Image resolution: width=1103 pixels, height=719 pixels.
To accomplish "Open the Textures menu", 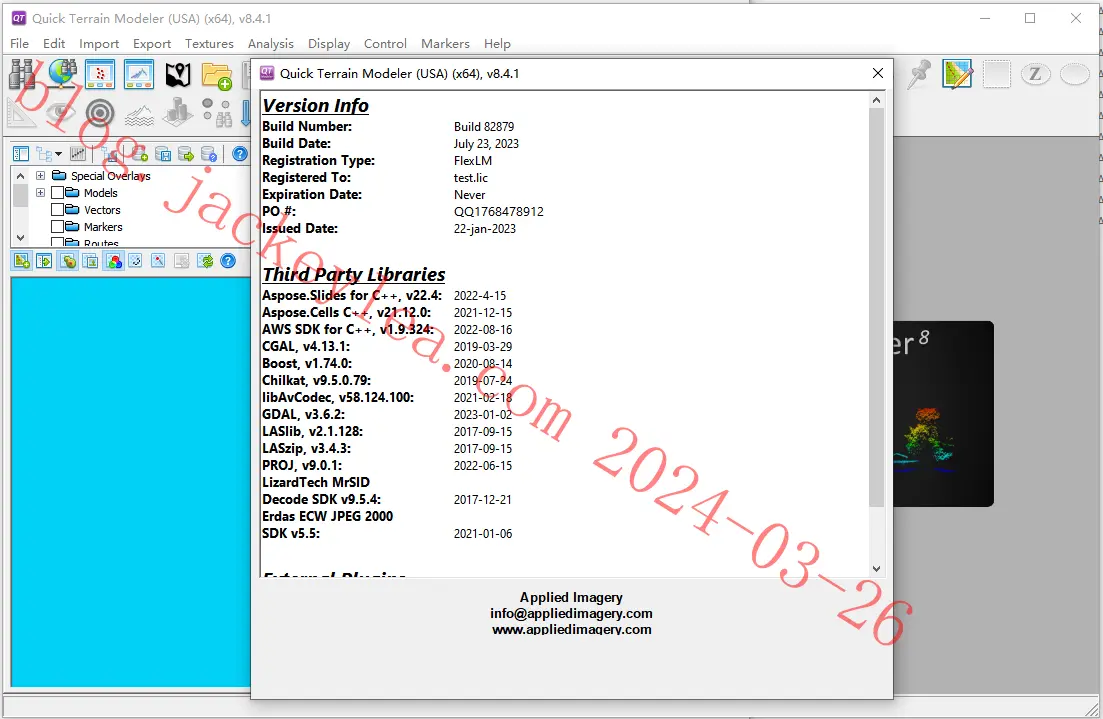I will pos(209,44).
